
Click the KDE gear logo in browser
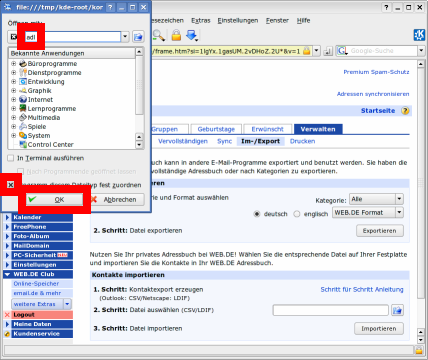click(x=419, y=35)
